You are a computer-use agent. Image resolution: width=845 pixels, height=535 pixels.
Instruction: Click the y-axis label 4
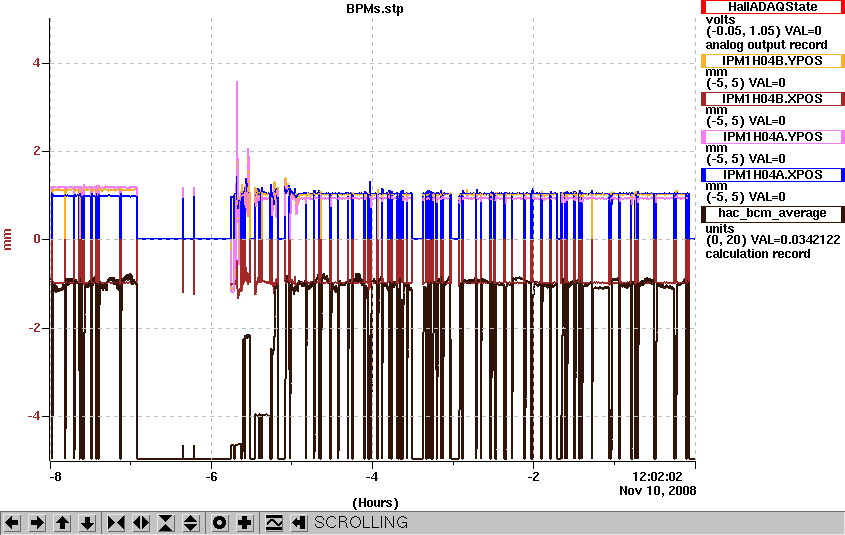36,63
